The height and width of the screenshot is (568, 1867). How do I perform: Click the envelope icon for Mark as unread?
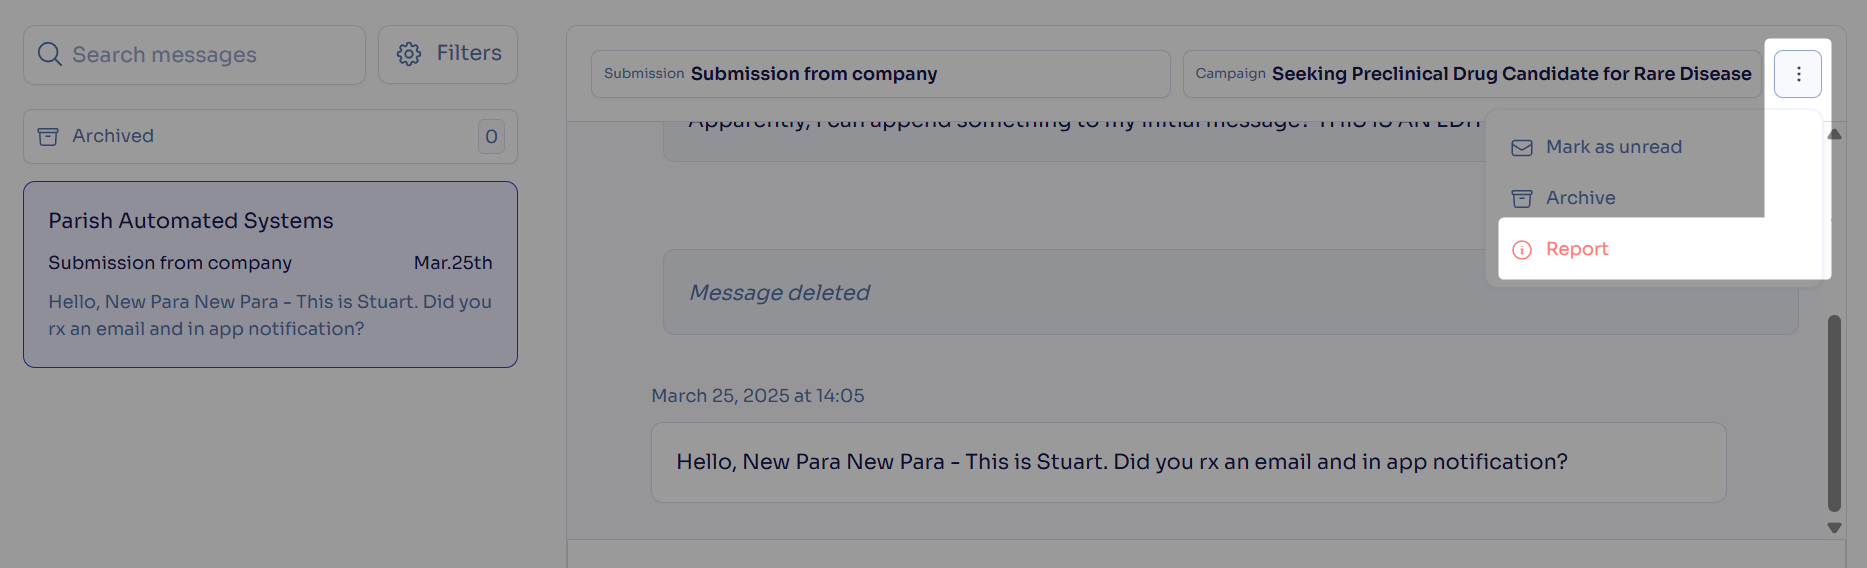[x=1522, y=148]
